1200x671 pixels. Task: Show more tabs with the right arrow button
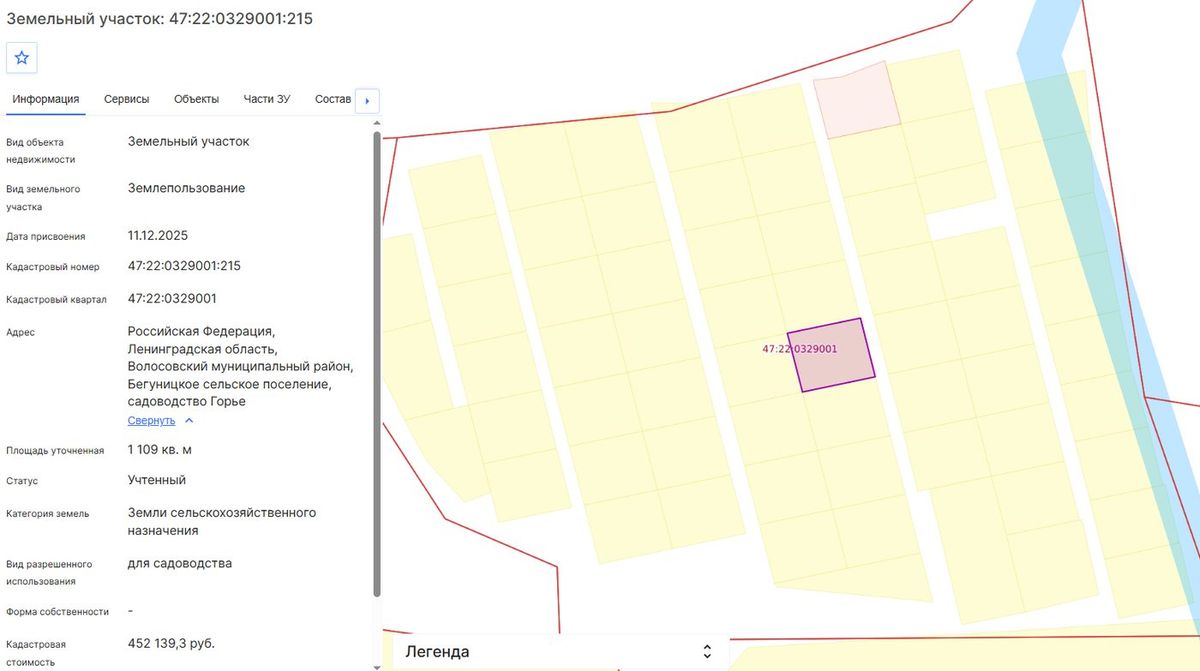pyautogui.click(x=367, y=101)
